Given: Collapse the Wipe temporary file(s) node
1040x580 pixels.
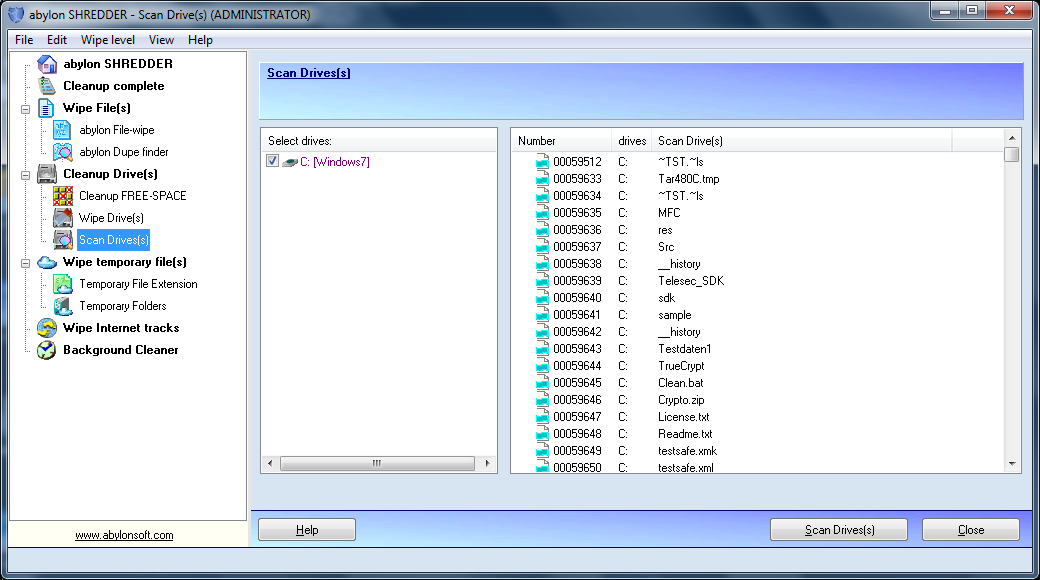Looking at the screenshot, I should [25, 263].
